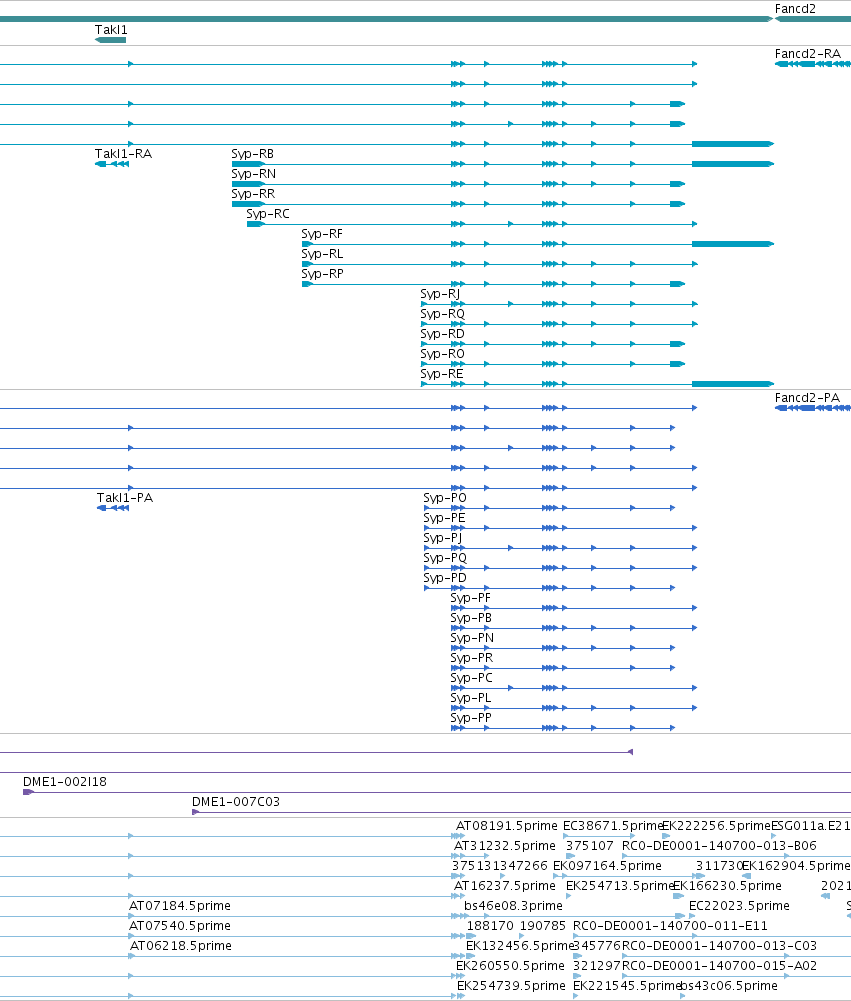Open clone DME1-002I18

pyautogui.click(x=65, y=782)
